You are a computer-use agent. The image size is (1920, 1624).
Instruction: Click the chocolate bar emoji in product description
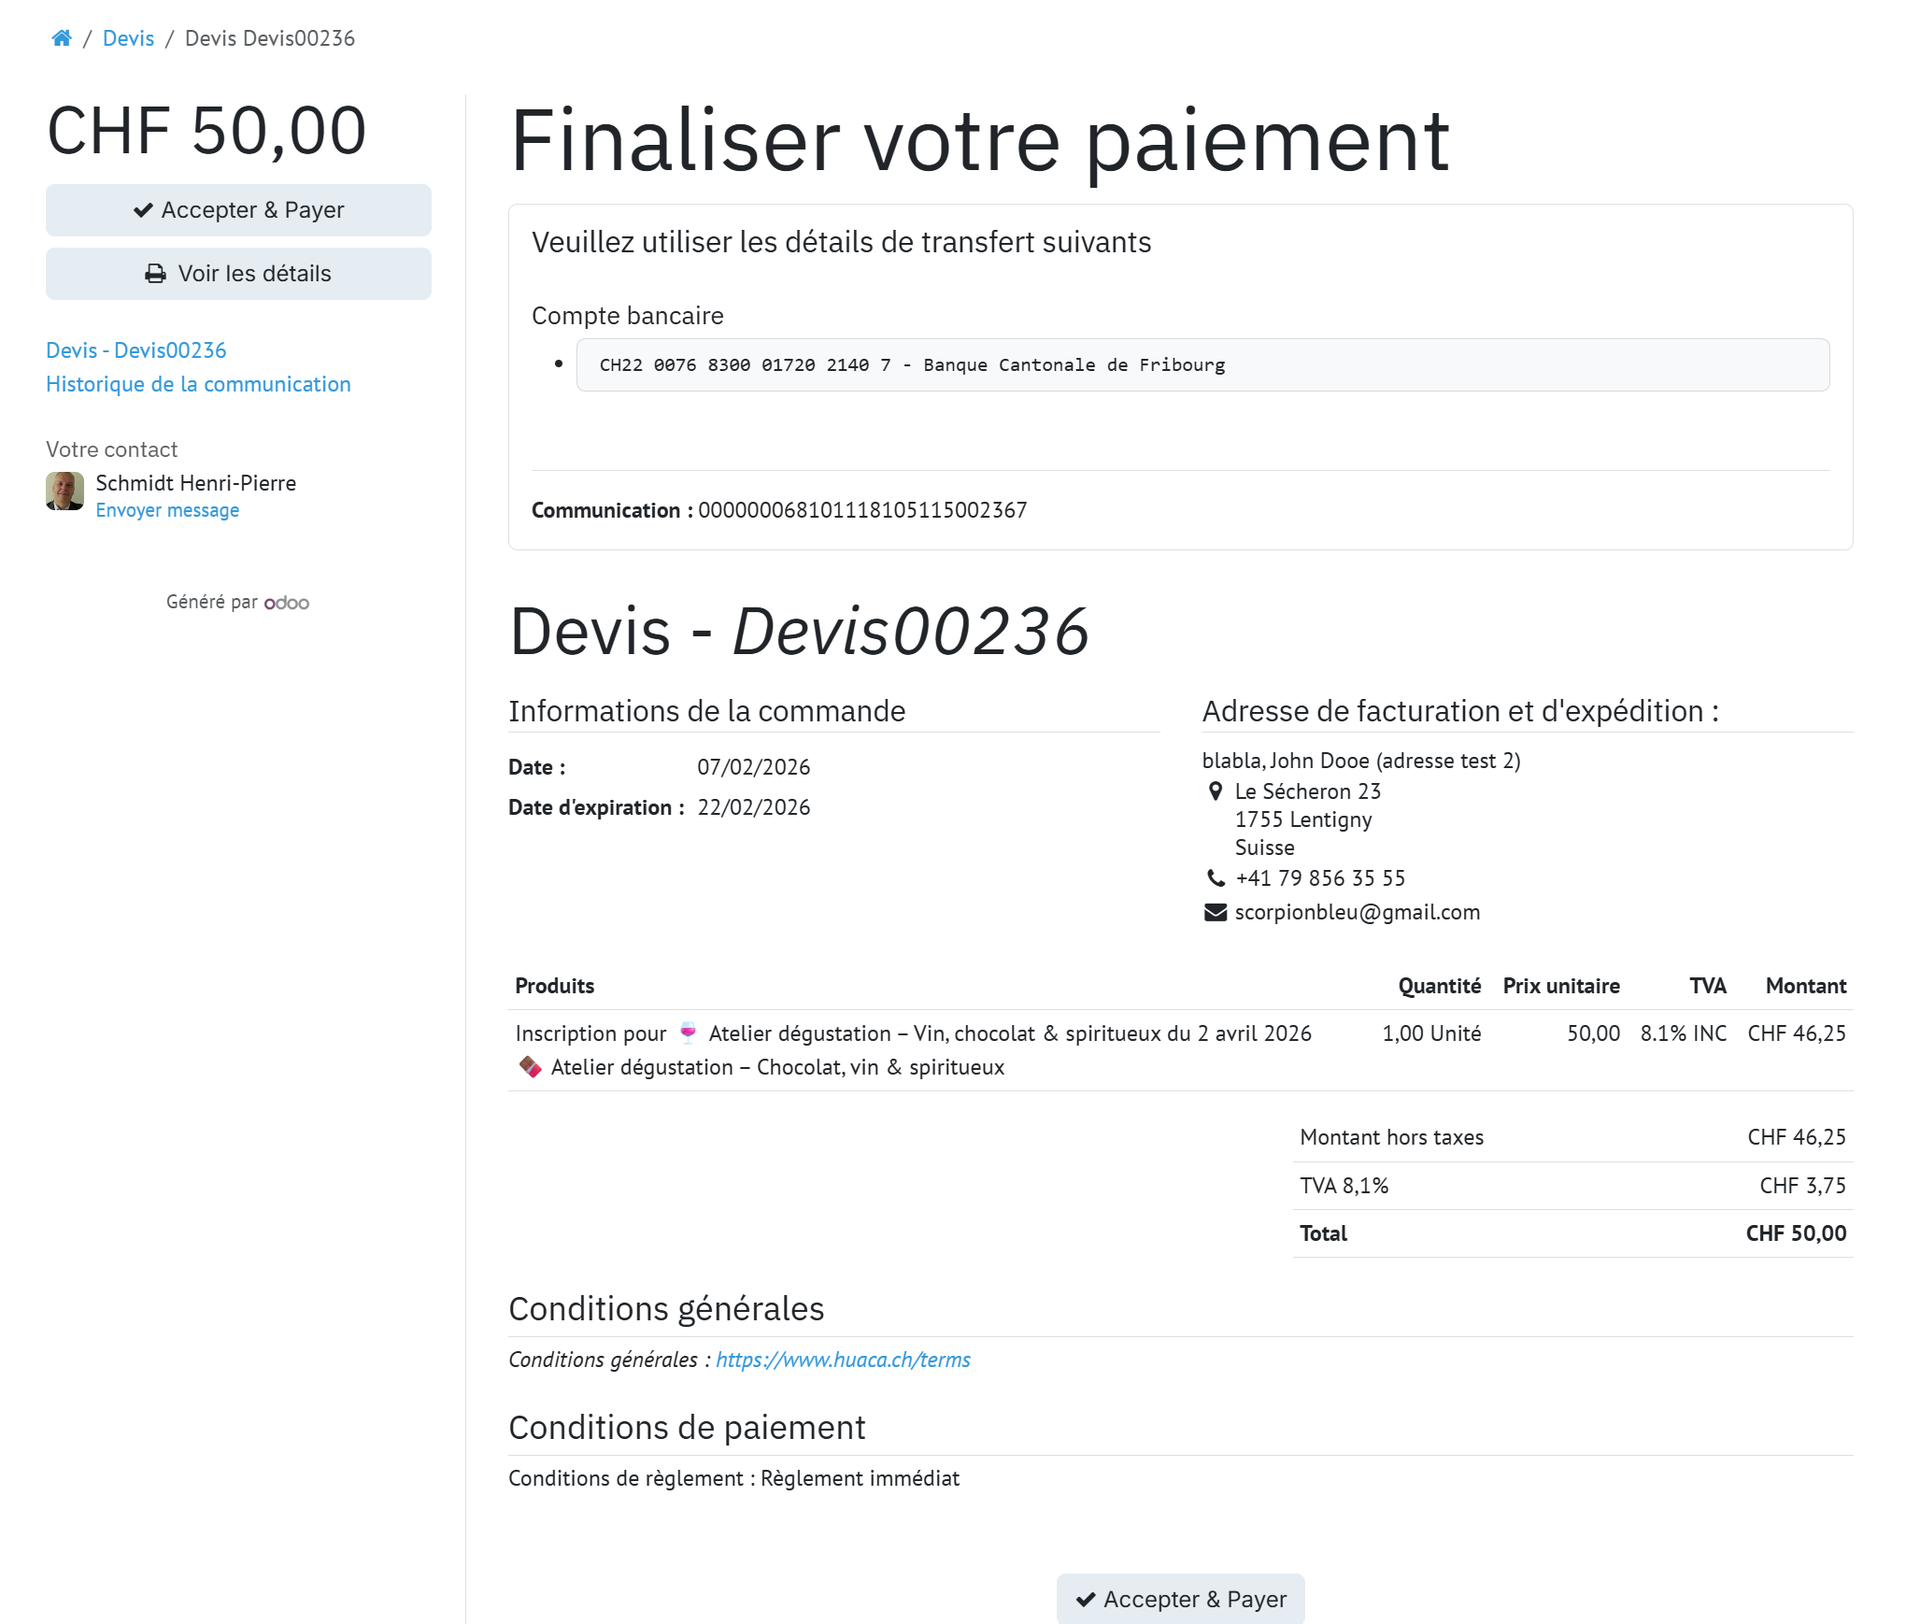(530, 1067)
